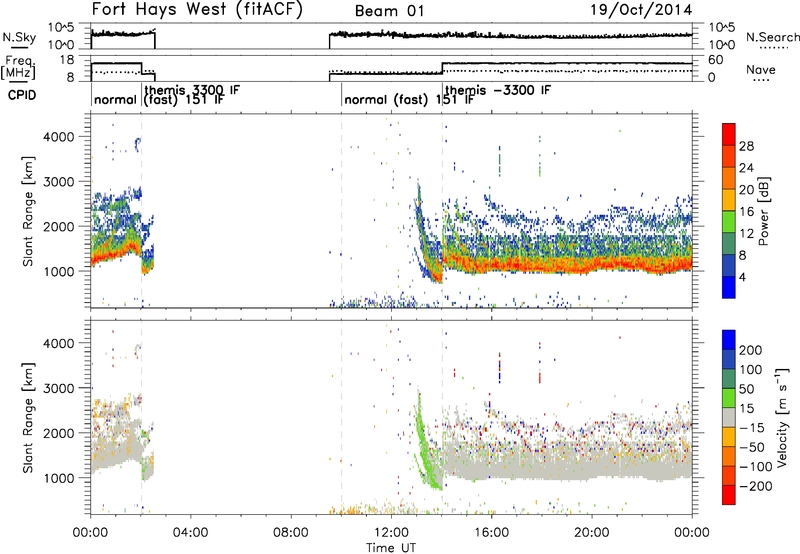Click the '08:00' time axis tick label
The width and height of the screenshot is (800, 554).
(x=291, y=533)
